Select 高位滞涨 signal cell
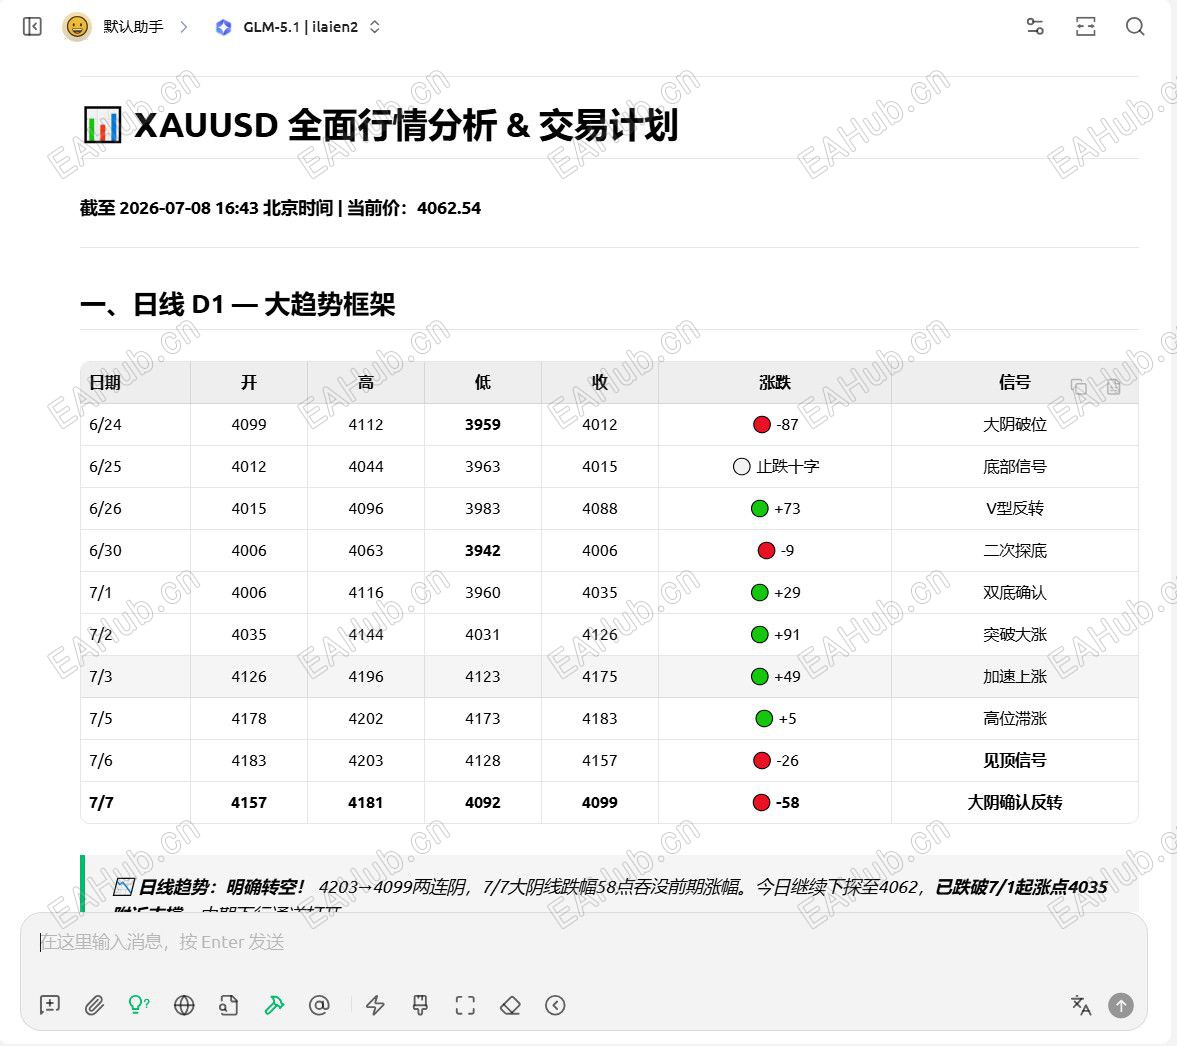The image size is (1177, 1046). click(1015, 719)
